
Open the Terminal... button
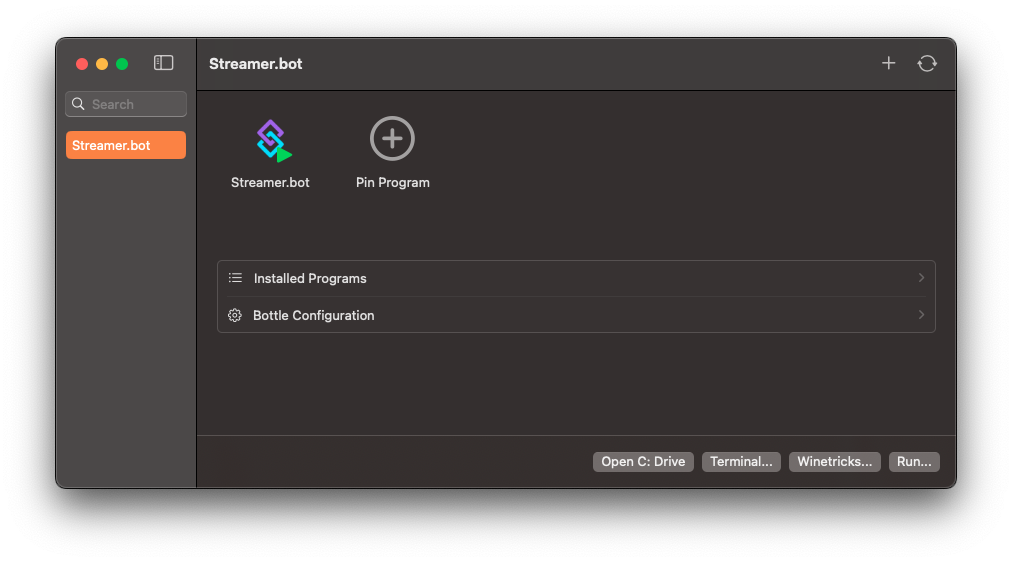pyautogui.click(x=741, y=462)
